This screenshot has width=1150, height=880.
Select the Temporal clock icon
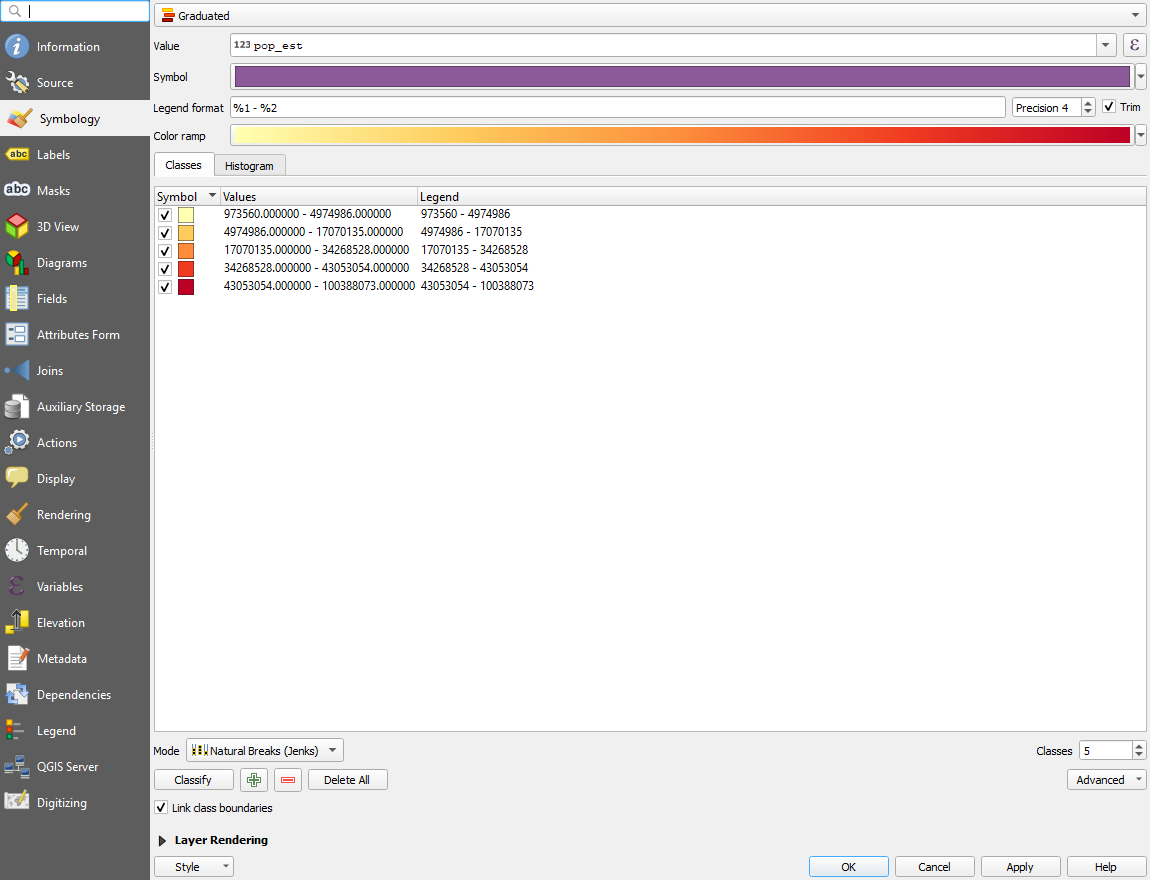17,550
